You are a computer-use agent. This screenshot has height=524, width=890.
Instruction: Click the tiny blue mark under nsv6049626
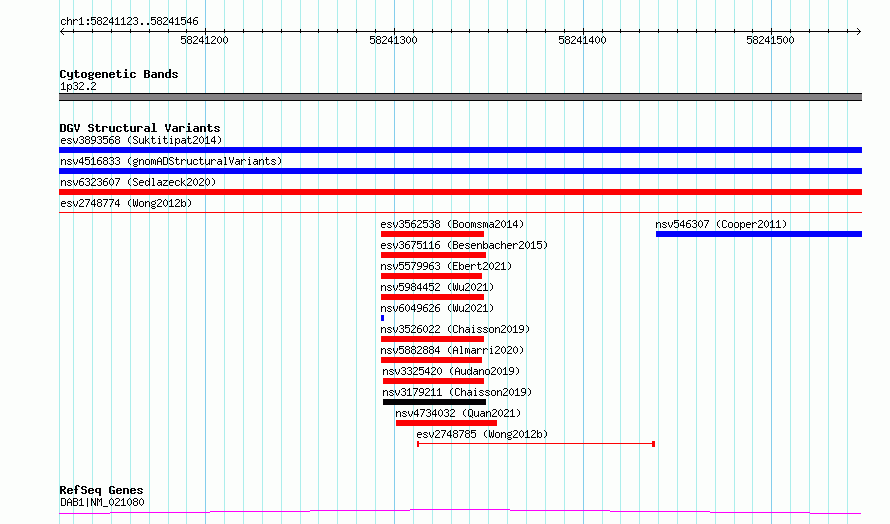point(383,318)
